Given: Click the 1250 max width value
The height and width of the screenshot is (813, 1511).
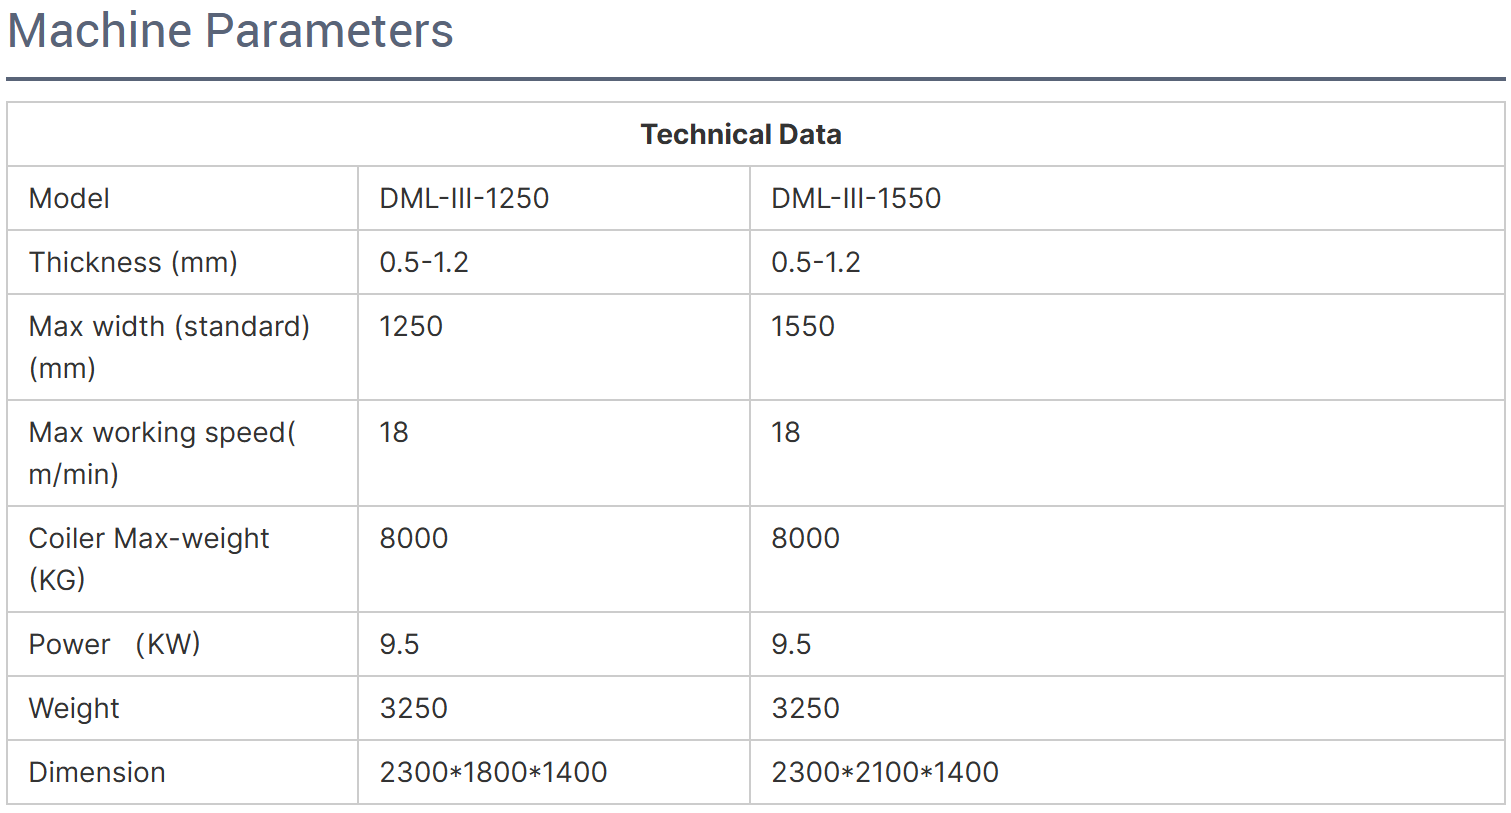Looking at the screenshot, I should point(411,326).
